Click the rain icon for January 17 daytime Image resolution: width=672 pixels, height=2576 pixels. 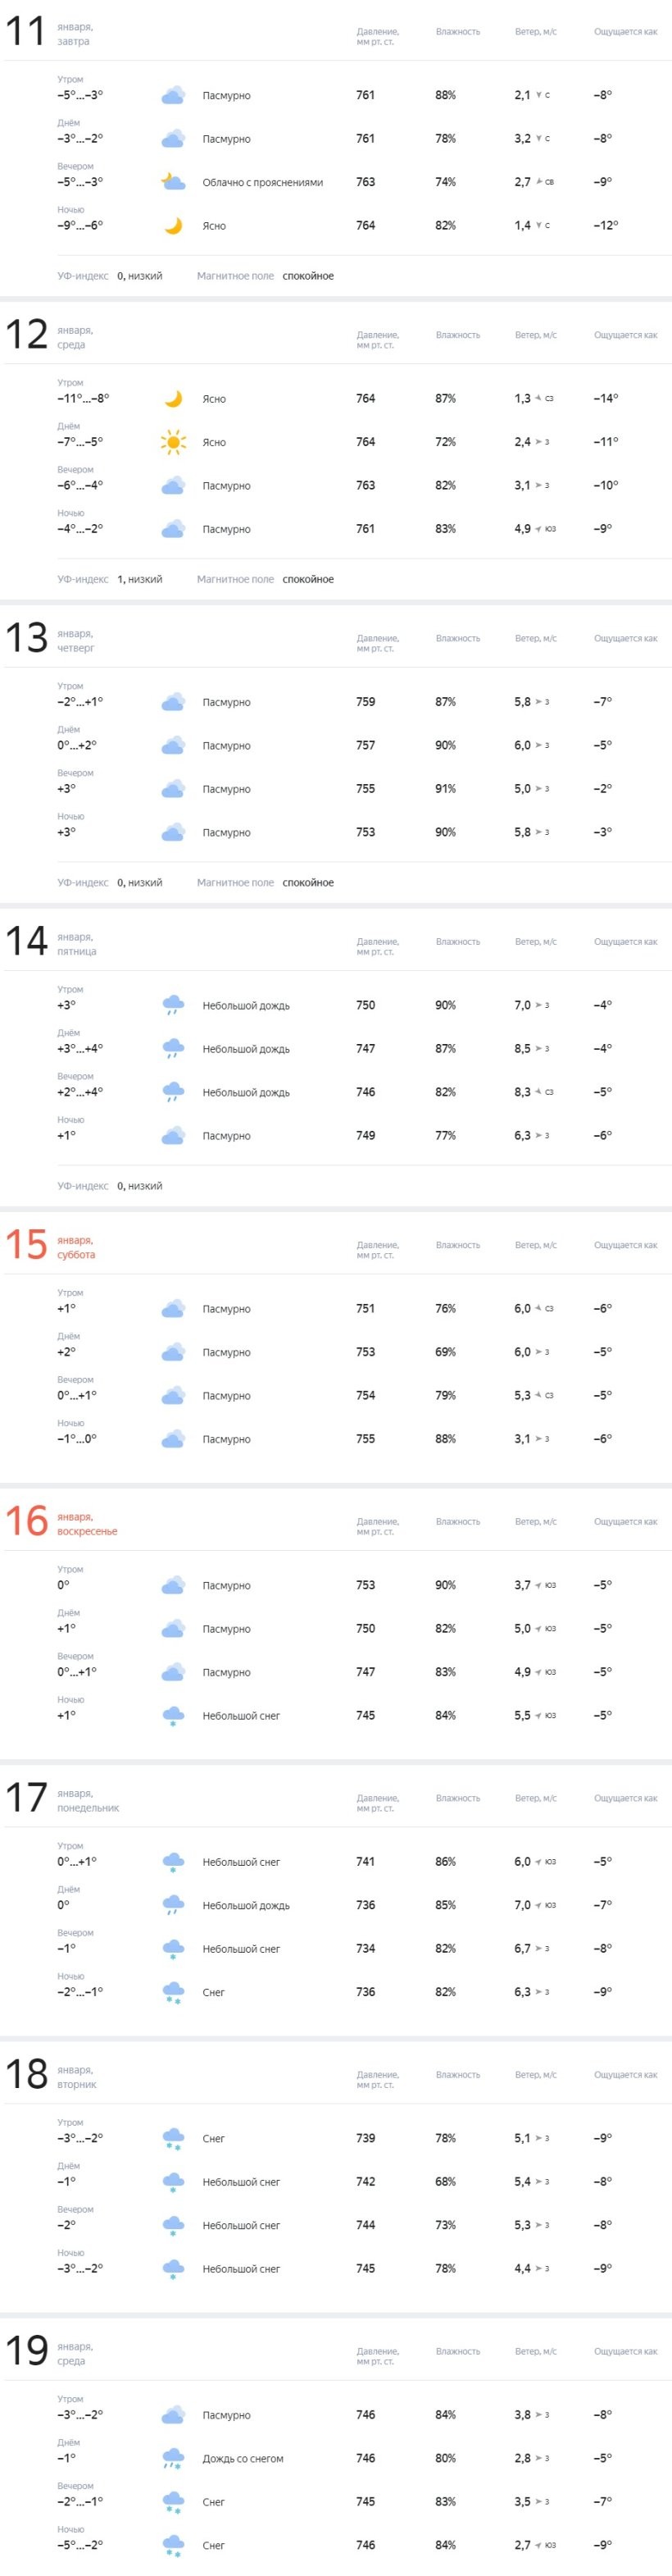click(173, 1905)
